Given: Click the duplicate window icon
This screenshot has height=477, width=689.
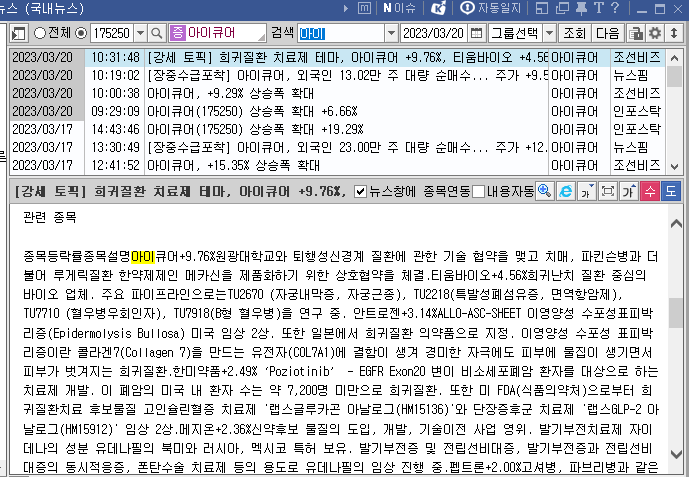Looking at the screenshot, I should [x=562, y=8].
